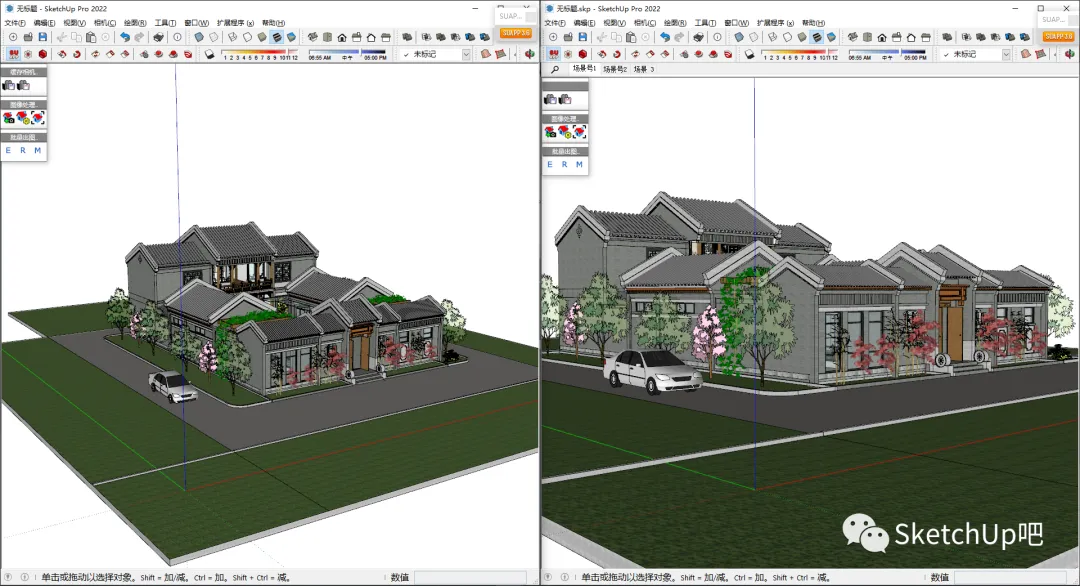Switch to Iso view in left window
Viewport: 1080px width, 586px height.
tap(313, 37)
